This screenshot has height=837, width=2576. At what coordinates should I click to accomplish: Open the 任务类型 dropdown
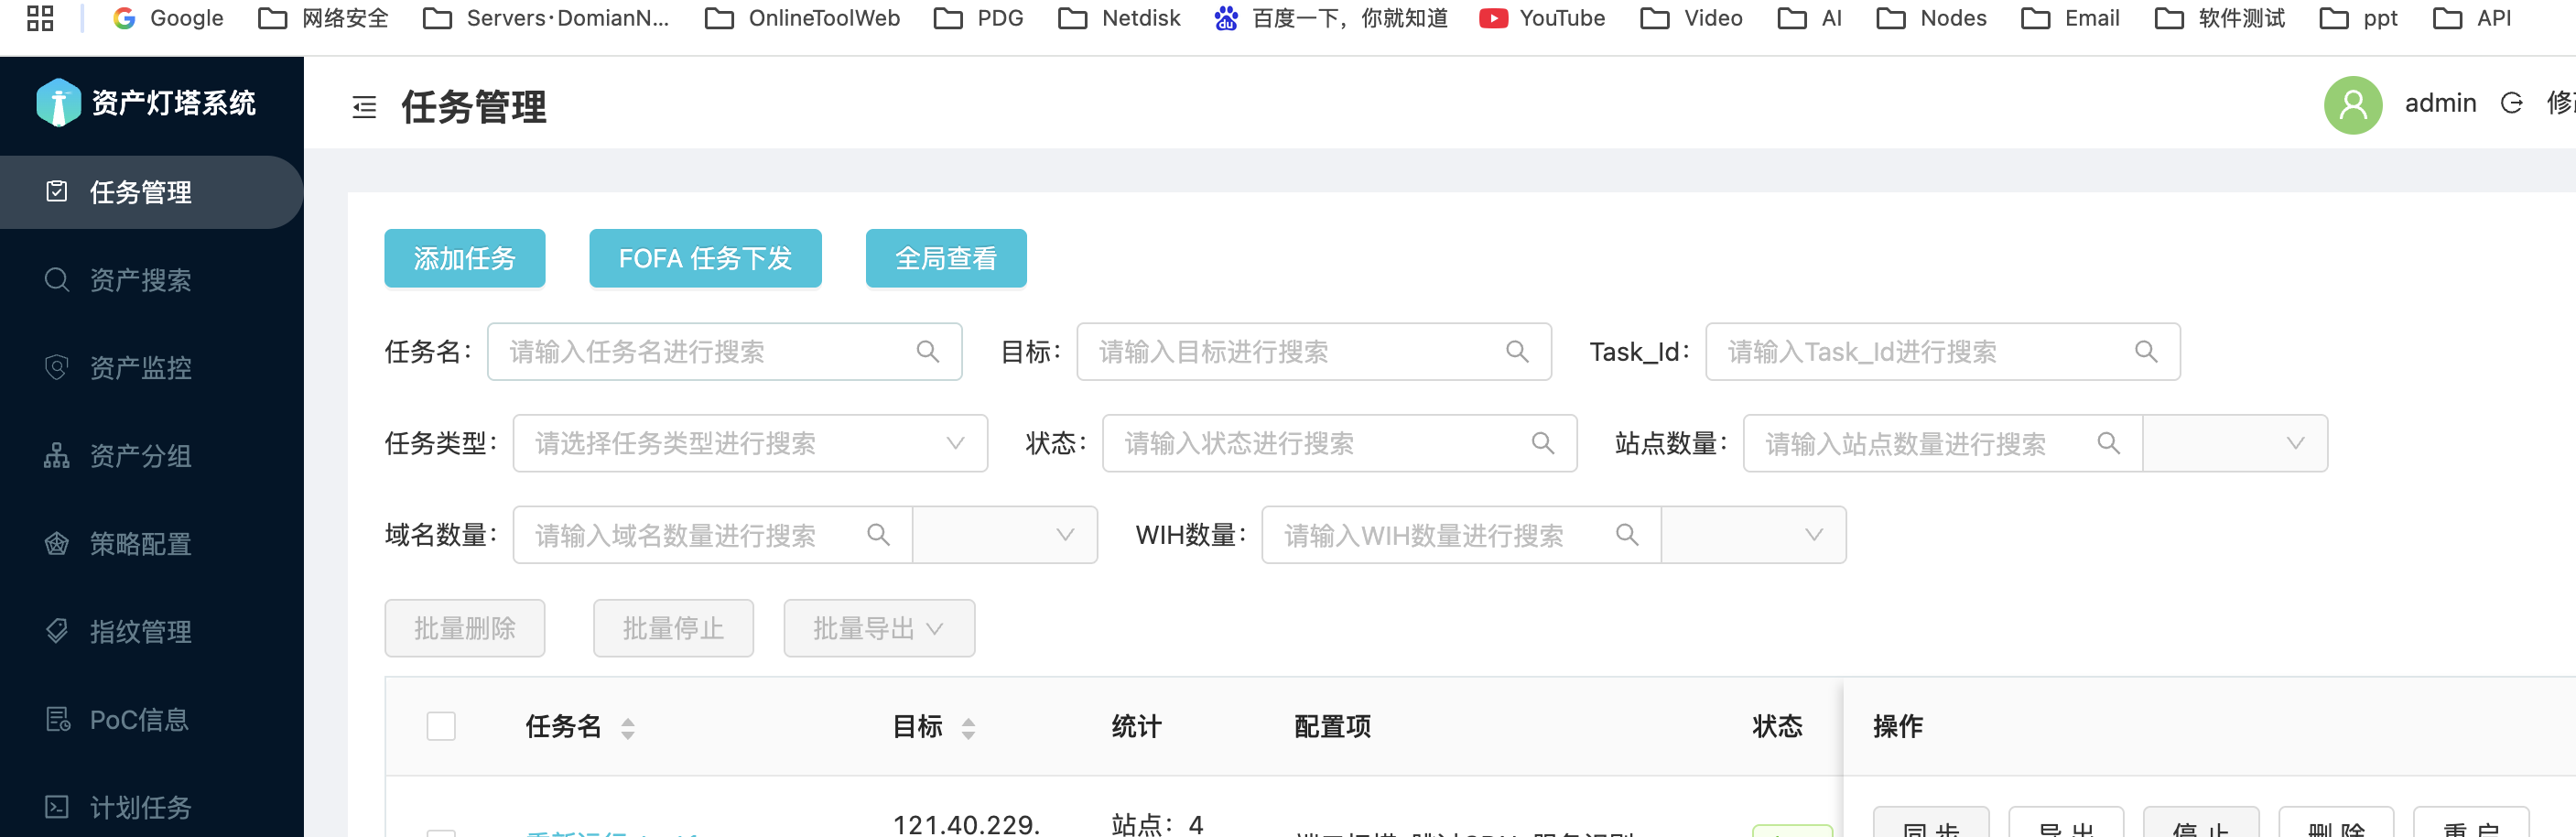point(749,444)
